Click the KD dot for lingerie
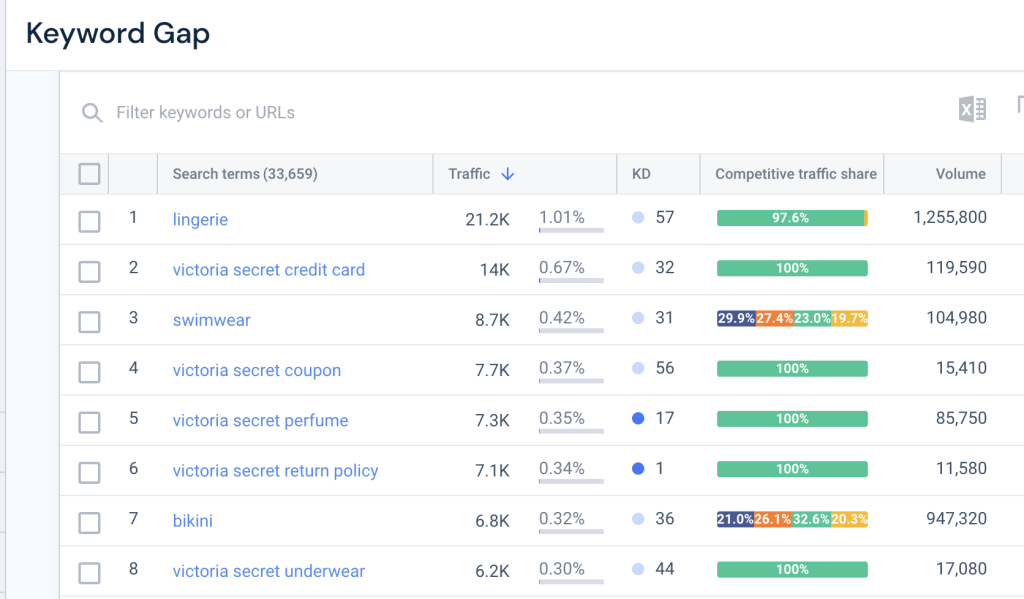 pyautogui.click(x=638, y=218)
